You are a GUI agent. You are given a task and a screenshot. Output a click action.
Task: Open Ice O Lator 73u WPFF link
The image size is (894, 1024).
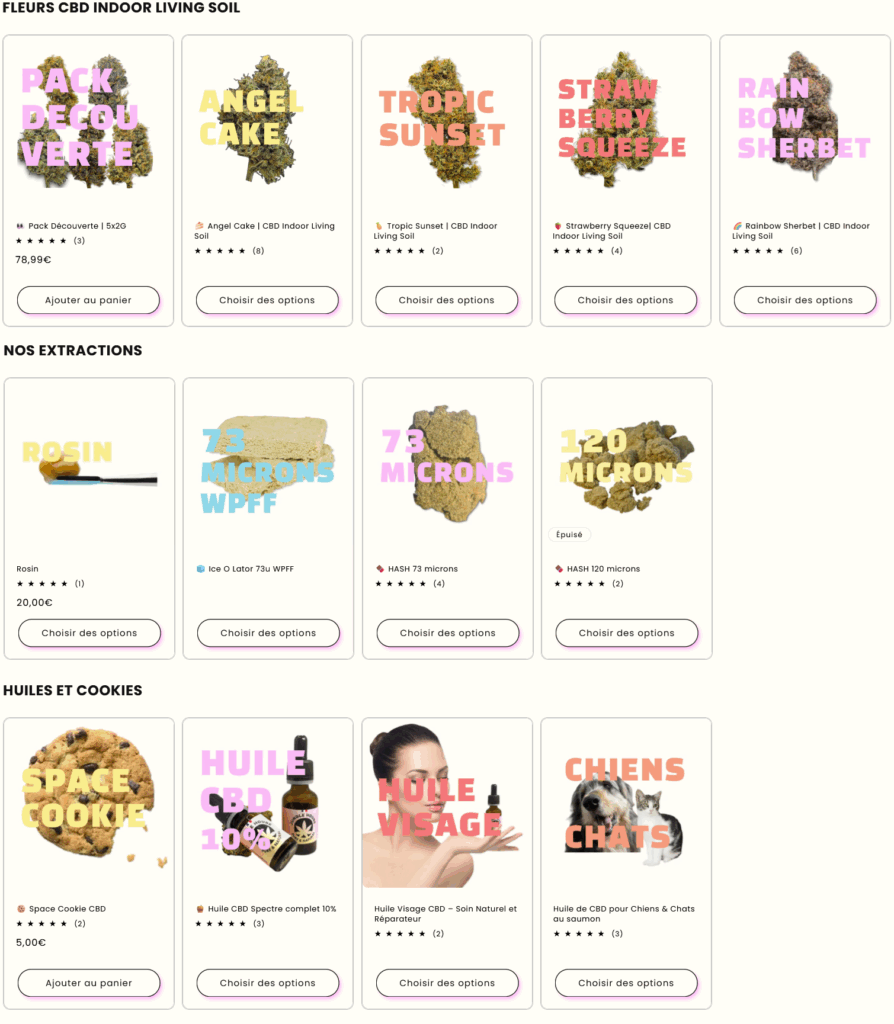tap(251, 569)
